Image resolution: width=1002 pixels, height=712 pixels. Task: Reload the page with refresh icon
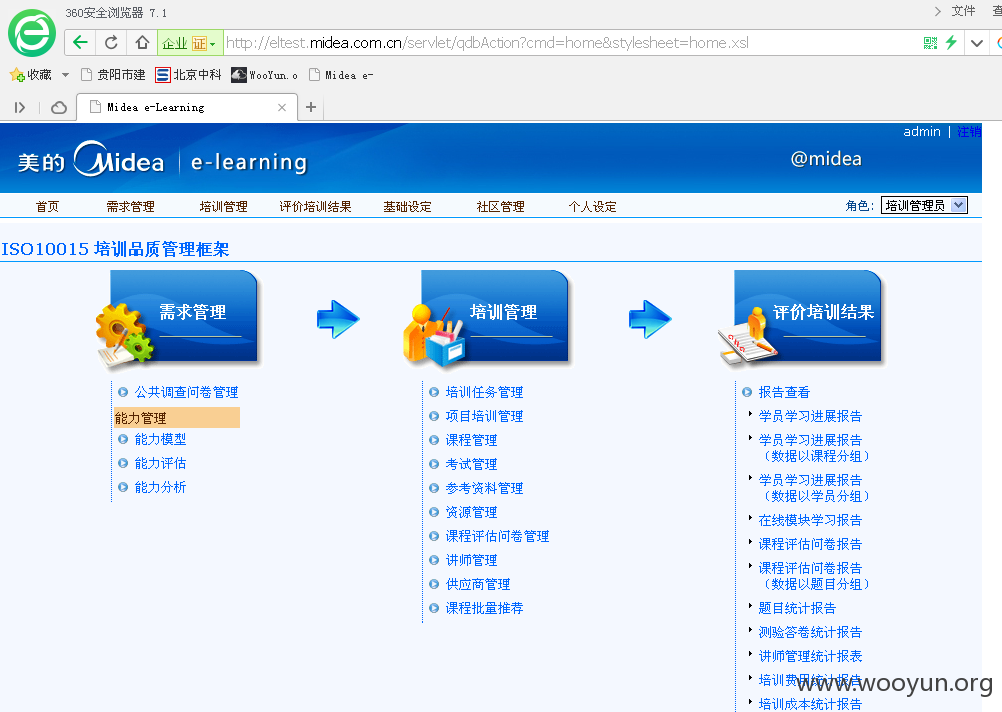pyautogui.click(x=111, y=43)
